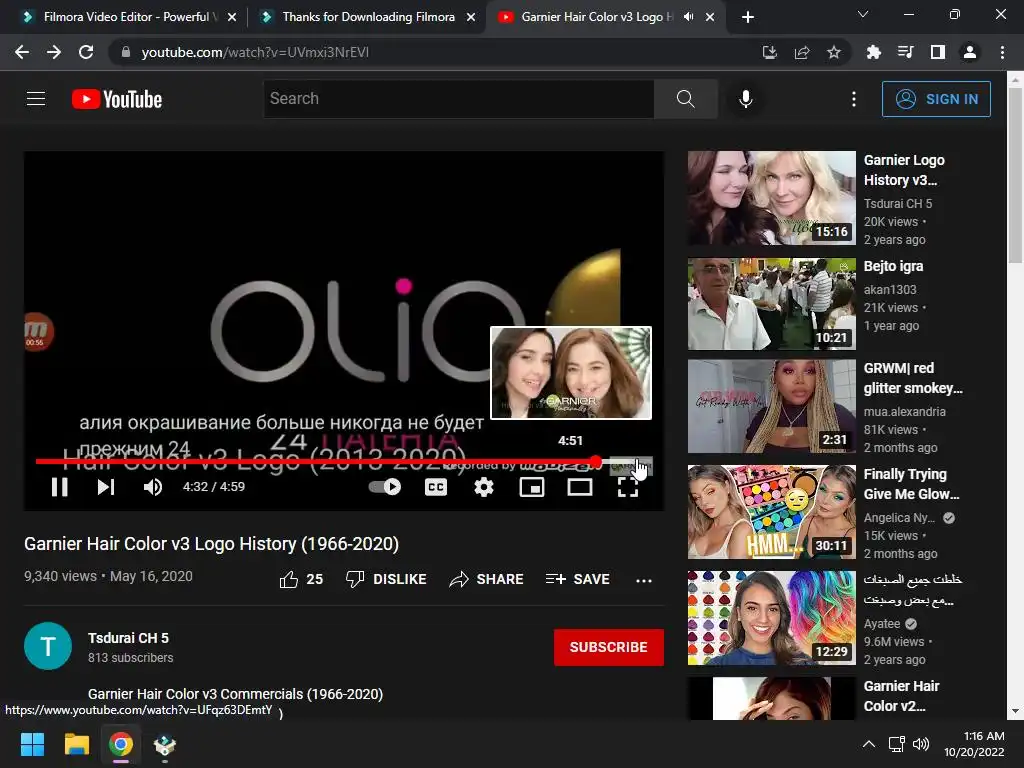Click the search magnifier button
The width and height of the screenshot is (1024, 768).
[686, 99]
